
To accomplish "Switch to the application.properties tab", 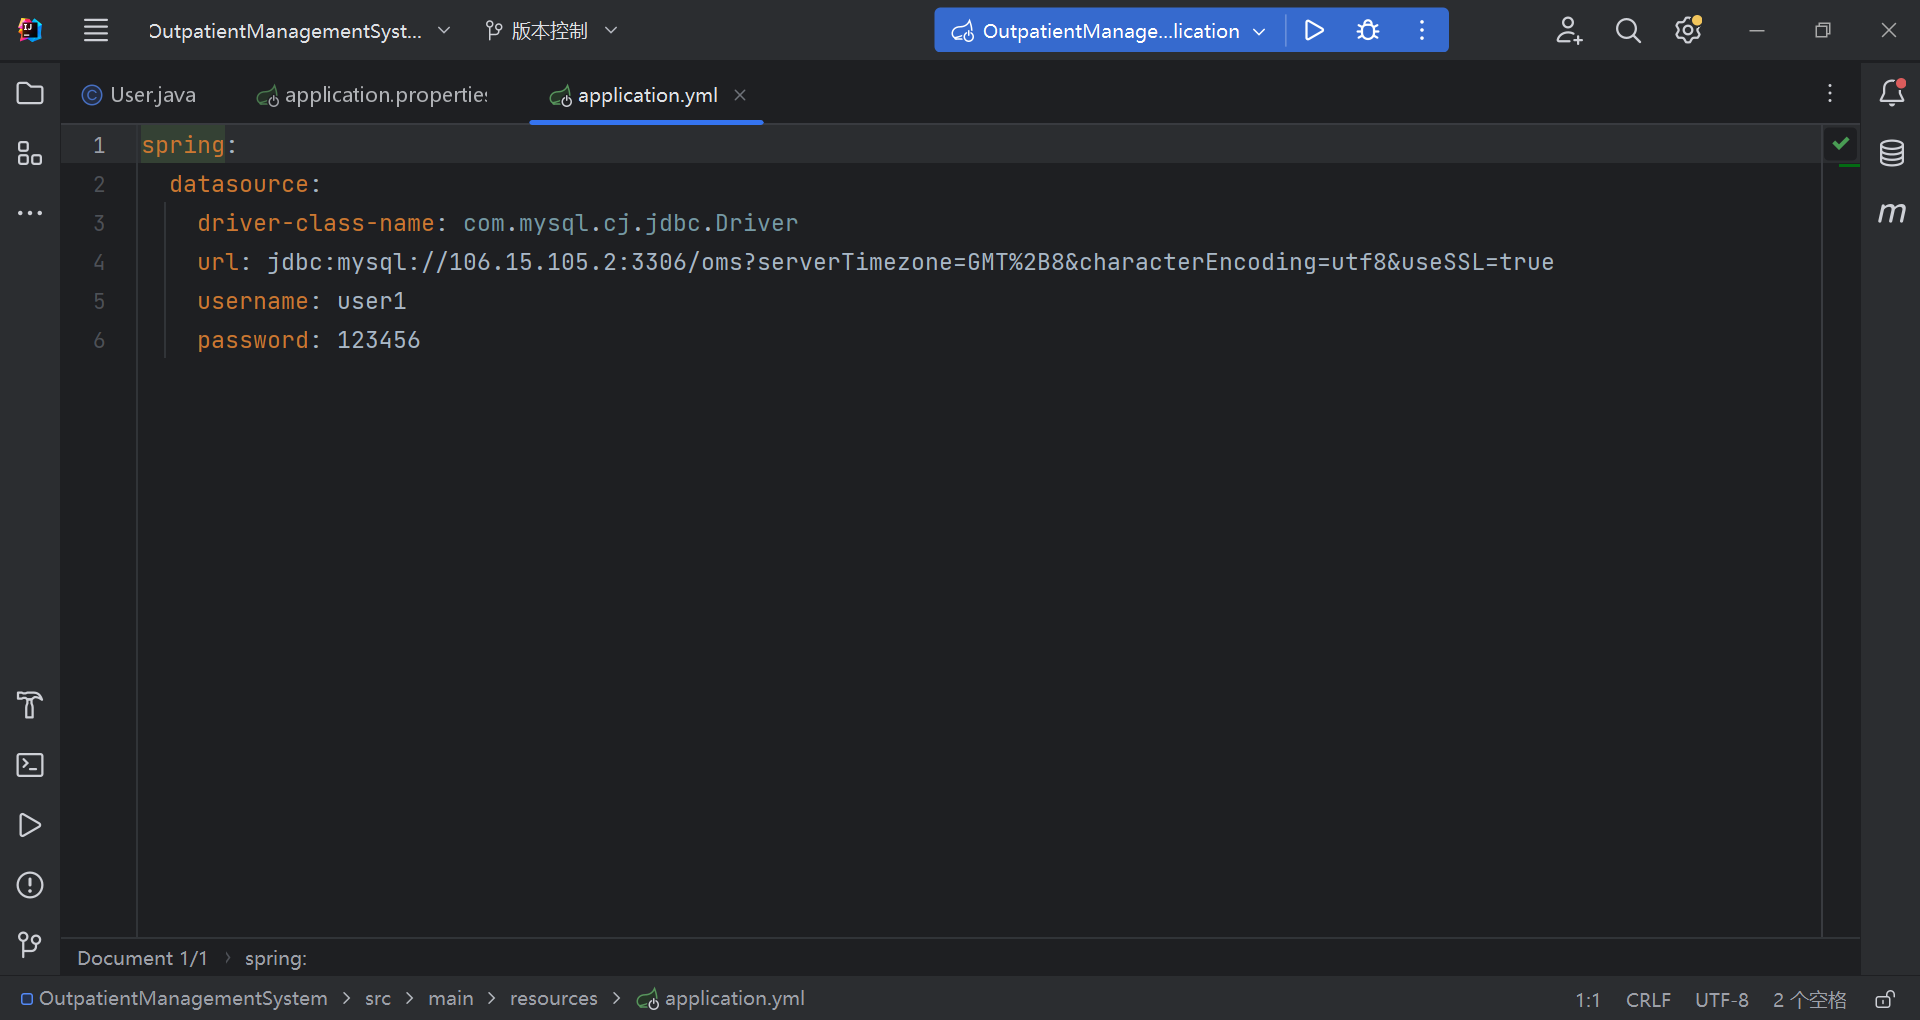I will (372, 95).
